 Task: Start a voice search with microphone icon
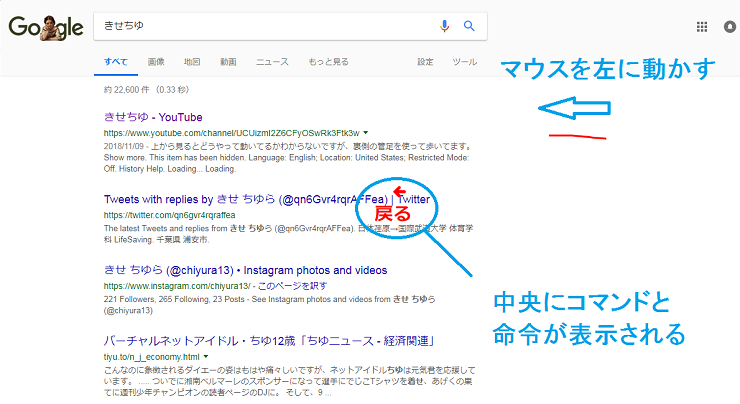click(444, 26)
